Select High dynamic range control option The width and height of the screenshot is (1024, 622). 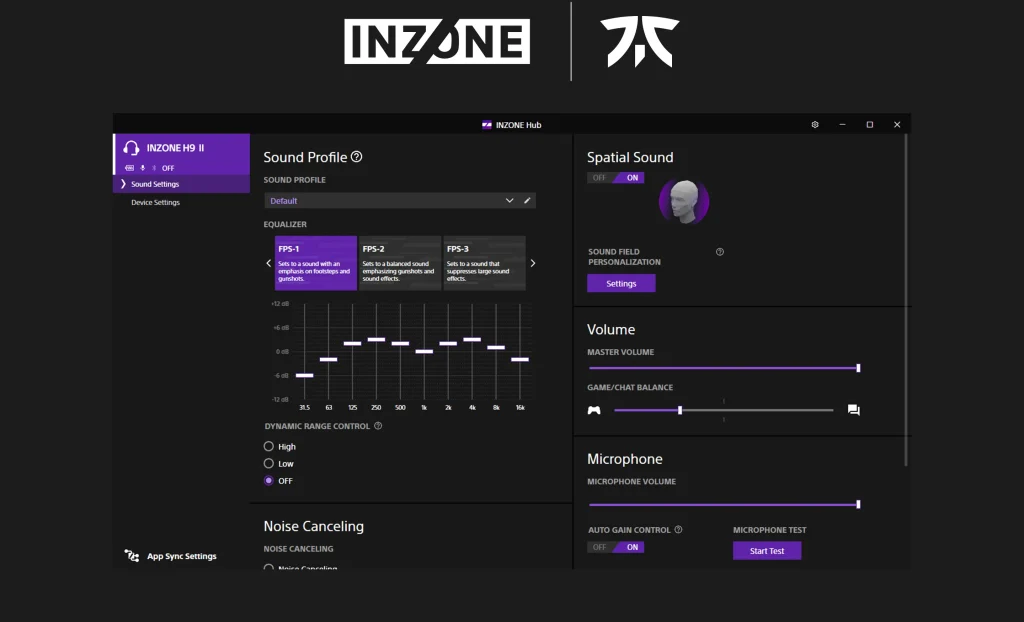[268, 447]
